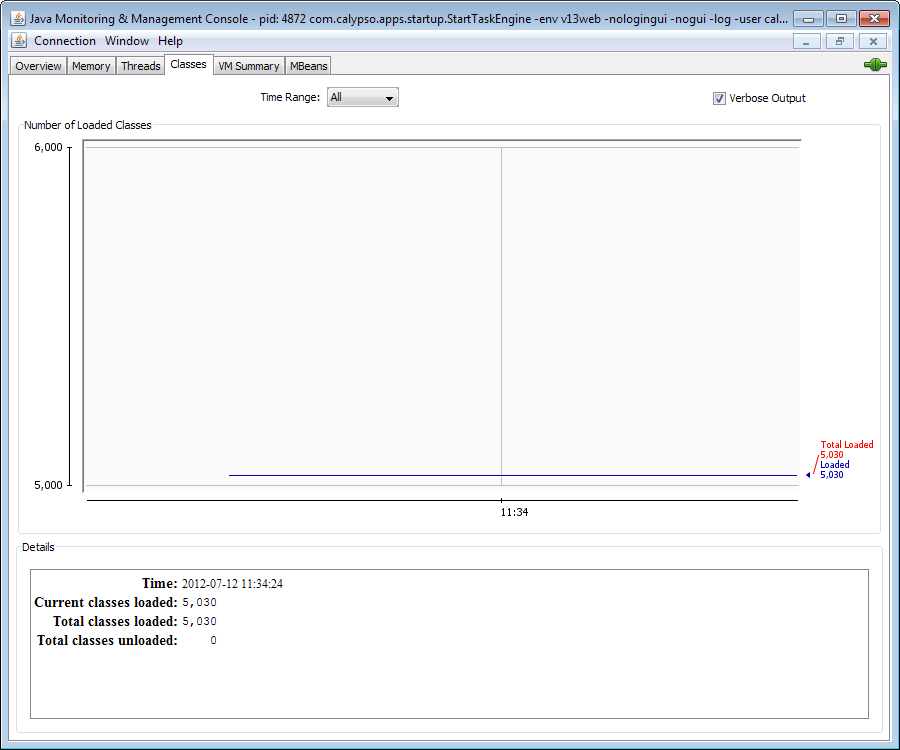Click the Details section heading
The height and width of the screenshot is (750, 900).
(38, 547)
